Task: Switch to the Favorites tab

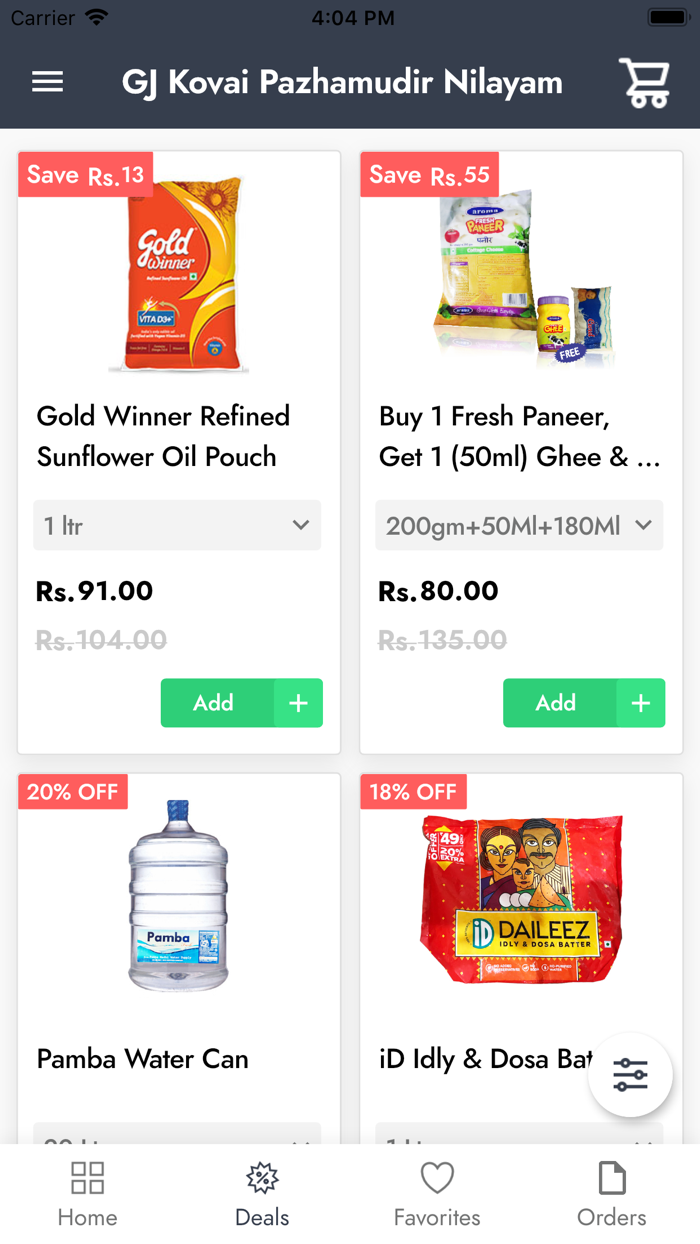Action: tap(437, 1190)
